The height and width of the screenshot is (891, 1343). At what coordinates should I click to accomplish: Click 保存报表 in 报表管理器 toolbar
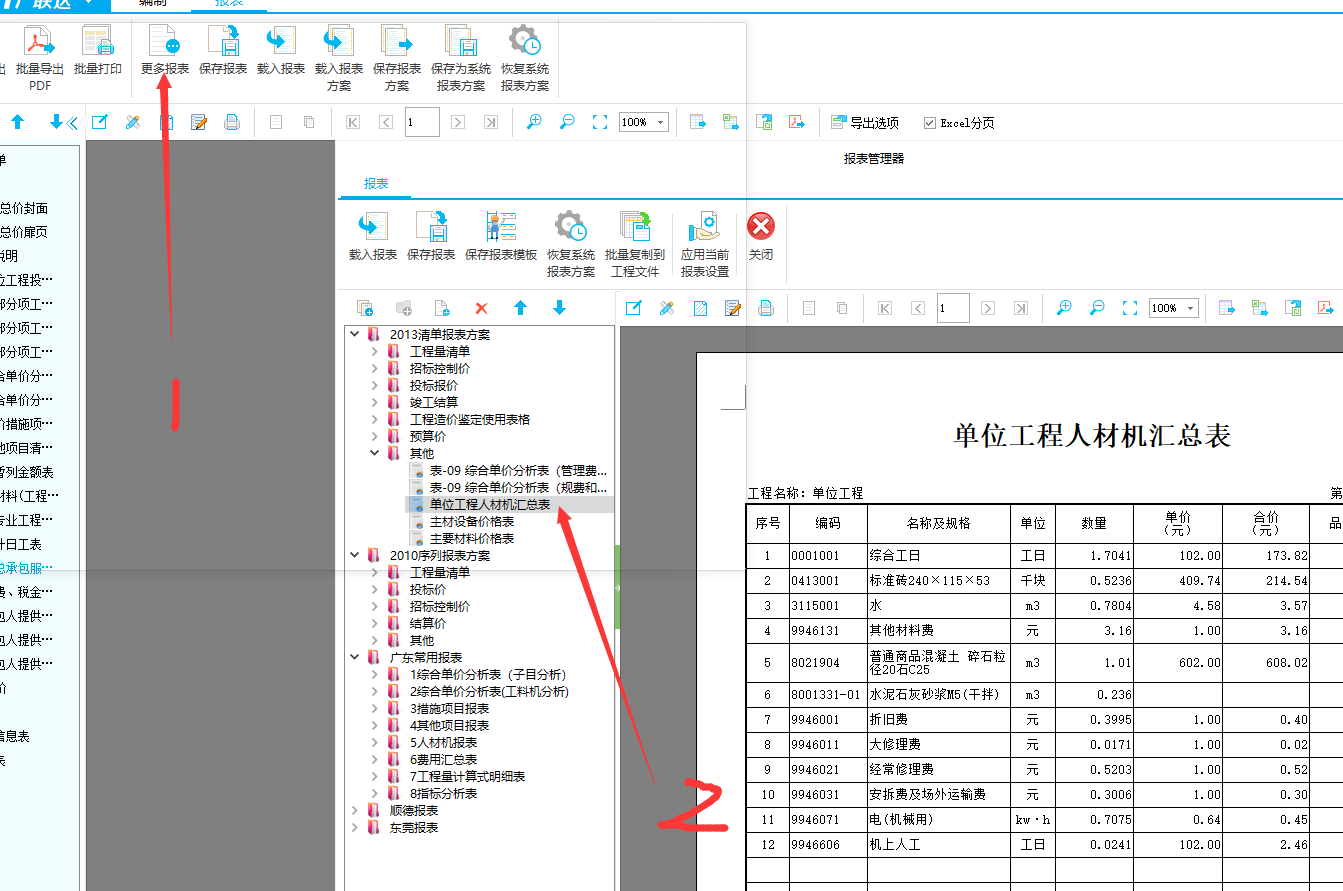(x=431, y=237)
